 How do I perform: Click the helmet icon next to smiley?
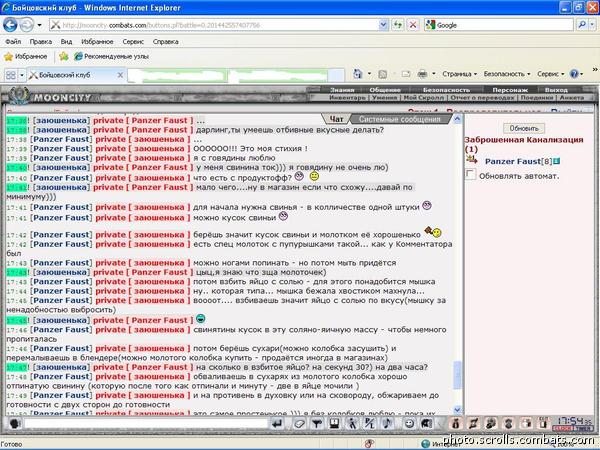coord(426,424)
